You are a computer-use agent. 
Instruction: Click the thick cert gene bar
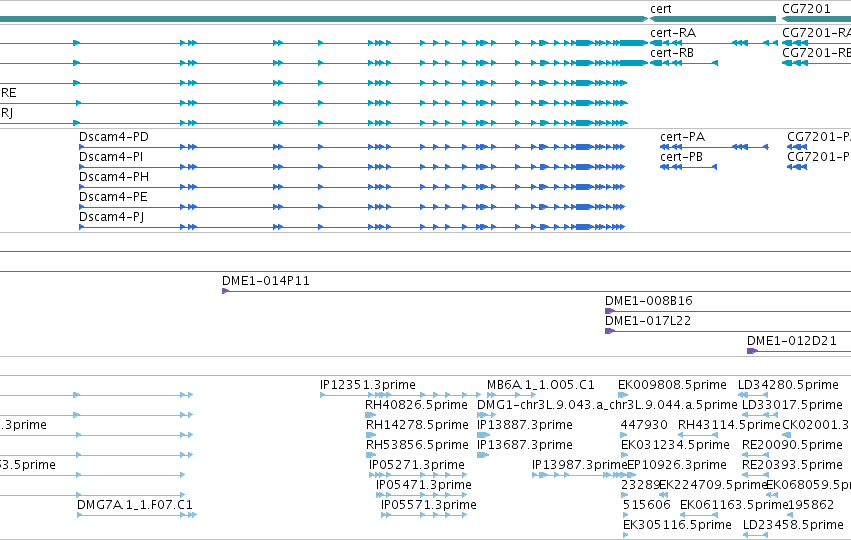(713, 19)
